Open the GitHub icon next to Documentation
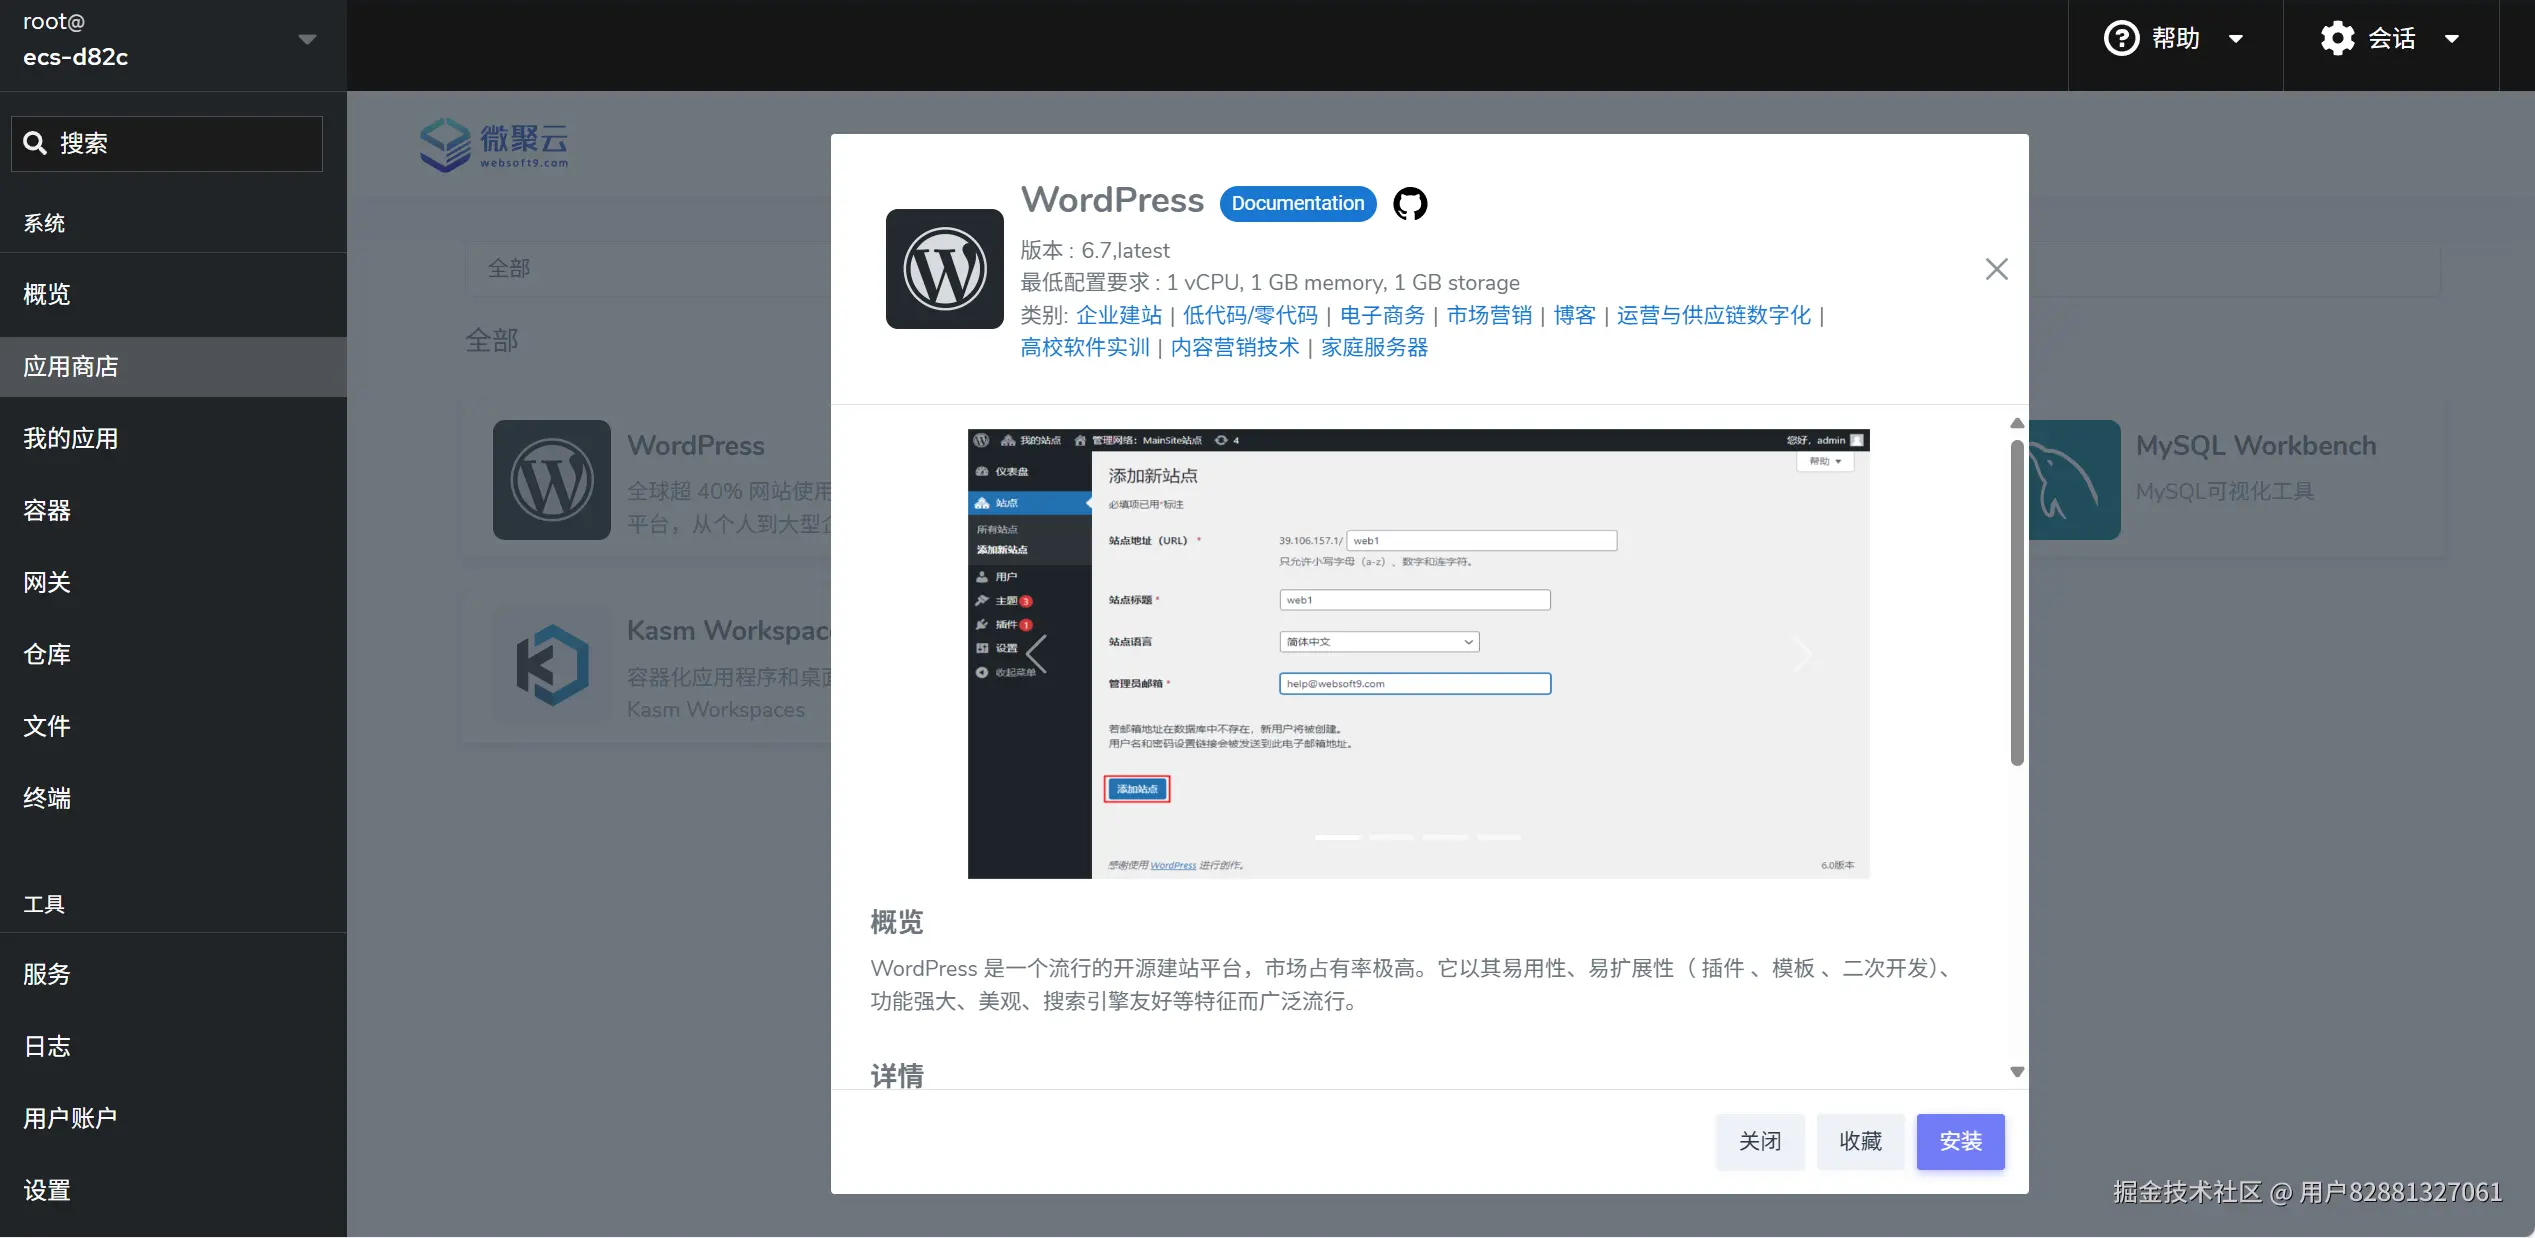Viewport: 2535px width, 1238px height. 1409,203
